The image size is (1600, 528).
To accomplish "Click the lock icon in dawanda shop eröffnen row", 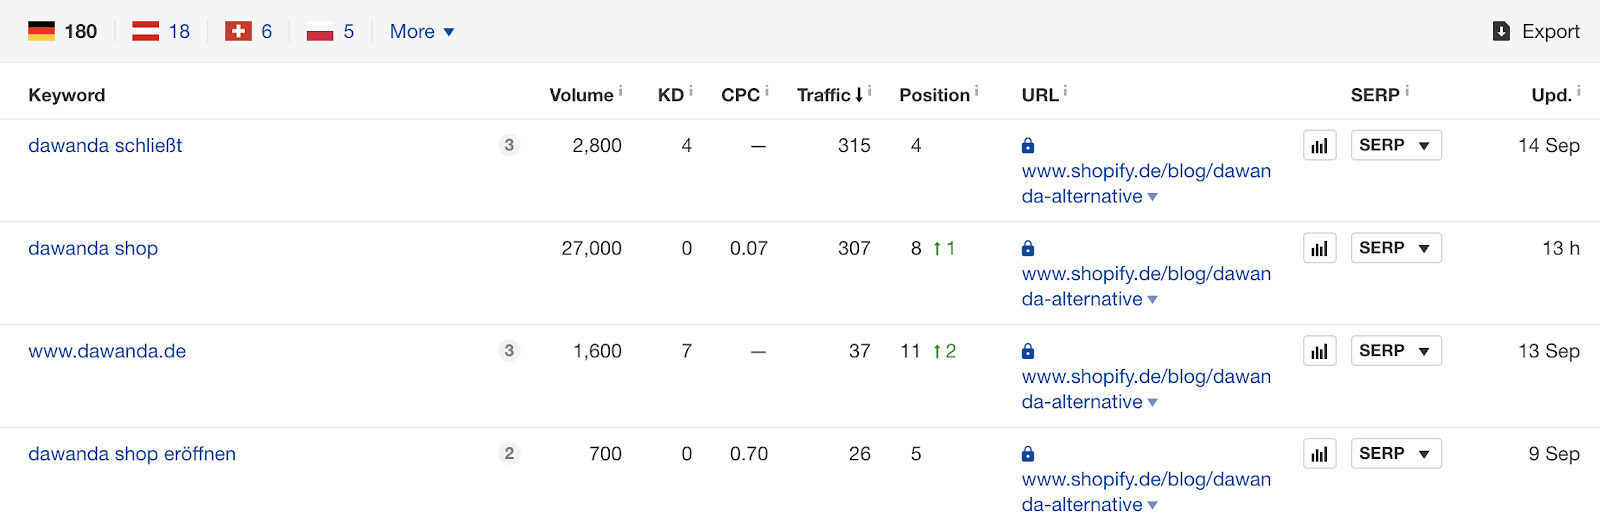I will pyautogui.click(x=1028, y=455).
